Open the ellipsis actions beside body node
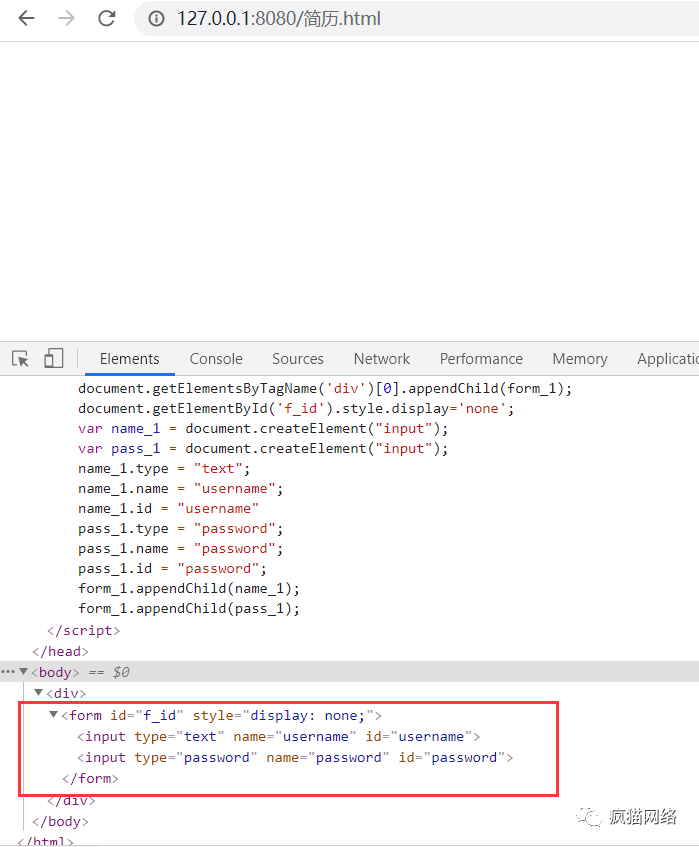This screenshot has width=699, height=847. (8, 672)
